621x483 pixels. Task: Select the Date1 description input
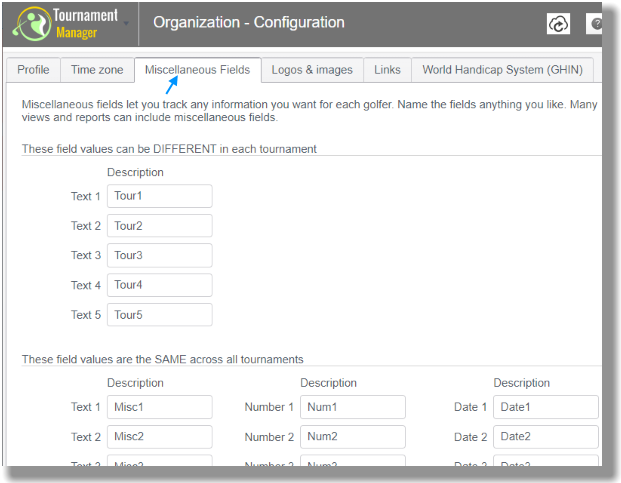(x=546, y=407)
